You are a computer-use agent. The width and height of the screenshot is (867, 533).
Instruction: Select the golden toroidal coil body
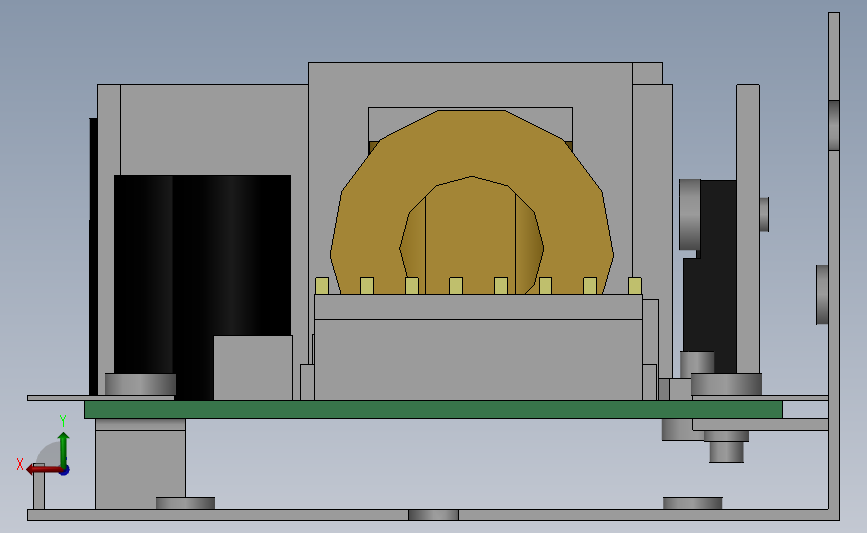coord(472,202)
